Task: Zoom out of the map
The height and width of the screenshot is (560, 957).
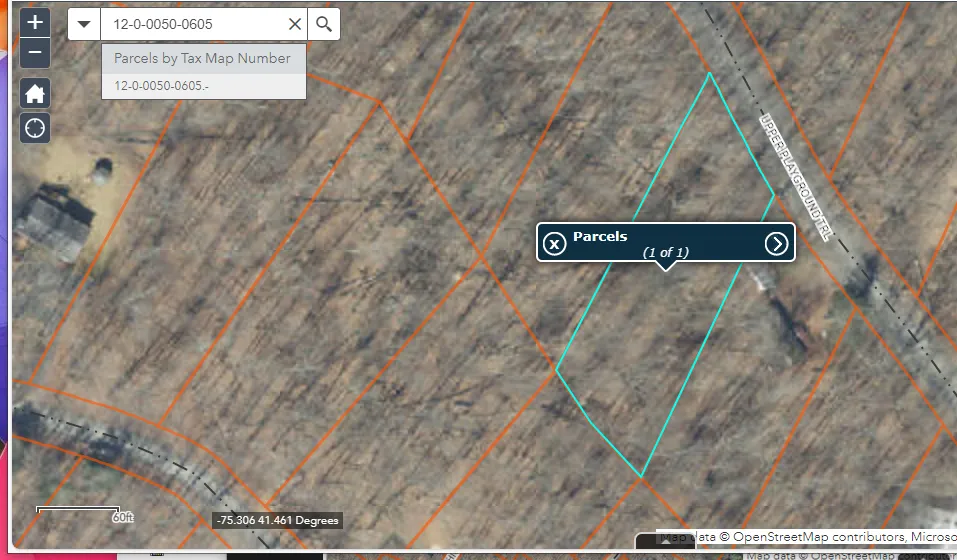Action: 35,53
